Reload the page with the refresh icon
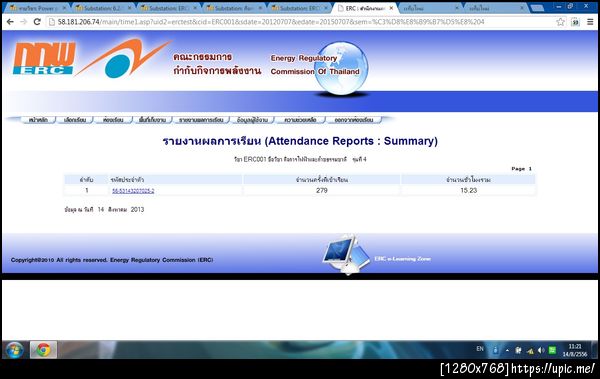The height and width of the screenshot is (379, 600). (37, 22)
